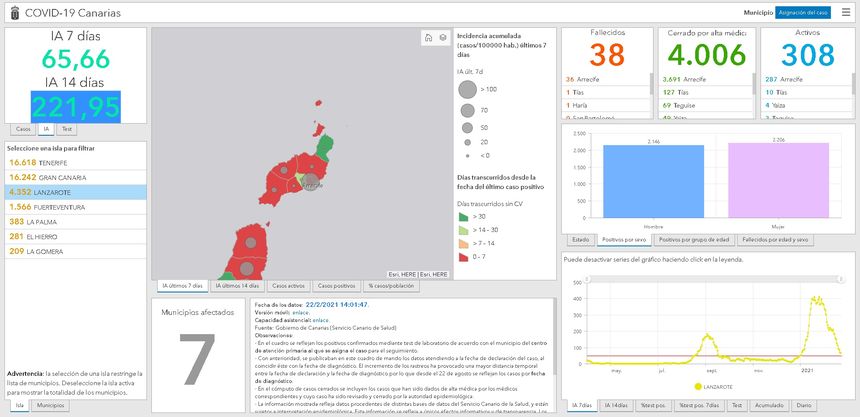Switch to the Casos activos map tab
Viewport: 860px width, 417px height.
pyautogui.click(x=288, y=286)
